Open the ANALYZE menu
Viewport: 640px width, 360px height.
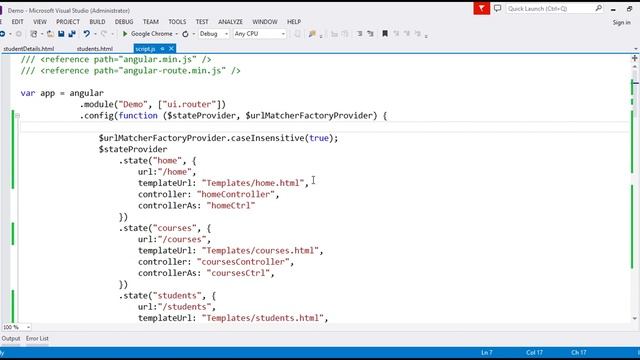point(230,22)
